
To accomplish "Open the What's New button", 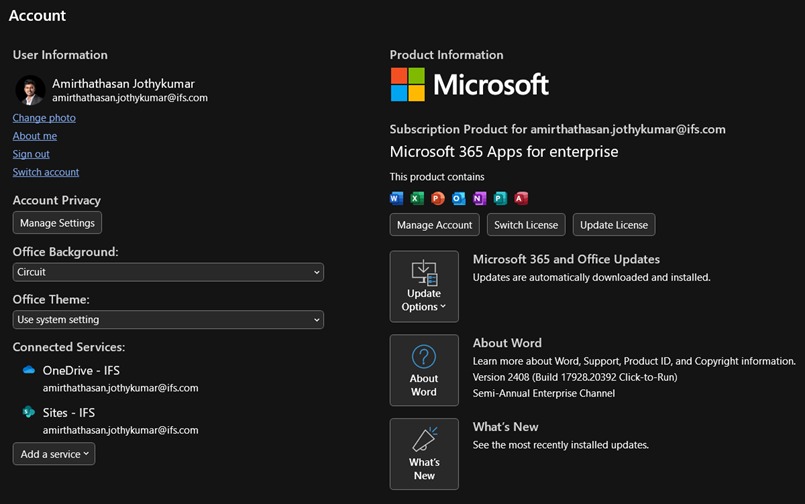I will tap(424, 454).
